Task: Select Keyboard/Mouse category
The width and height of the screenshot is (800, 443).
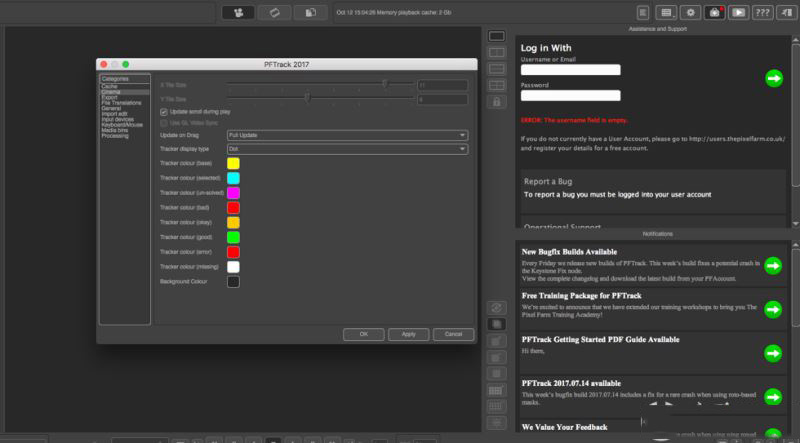Action: point(122,125)
